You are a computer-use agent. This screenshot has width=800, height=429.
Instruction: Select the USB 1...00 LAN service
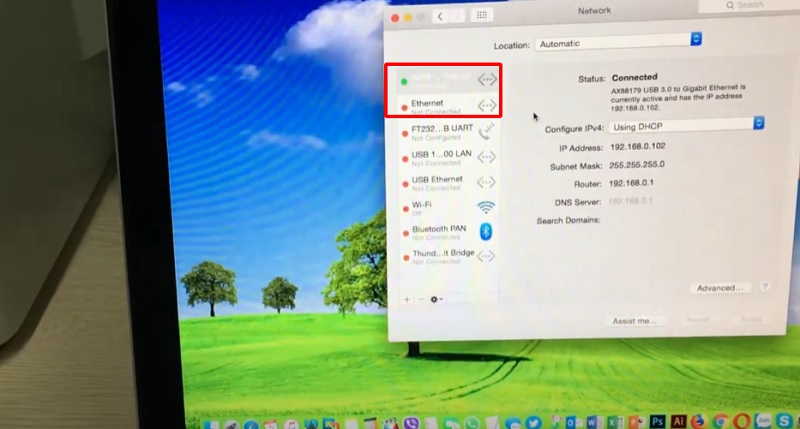(447, 157)
